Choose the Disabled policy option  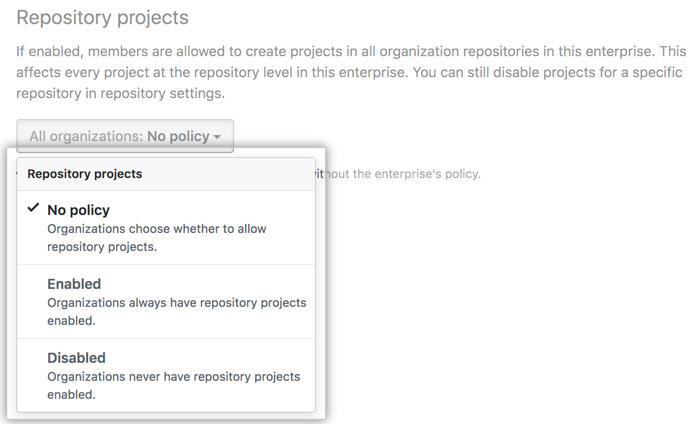click(x=76, y=357)
